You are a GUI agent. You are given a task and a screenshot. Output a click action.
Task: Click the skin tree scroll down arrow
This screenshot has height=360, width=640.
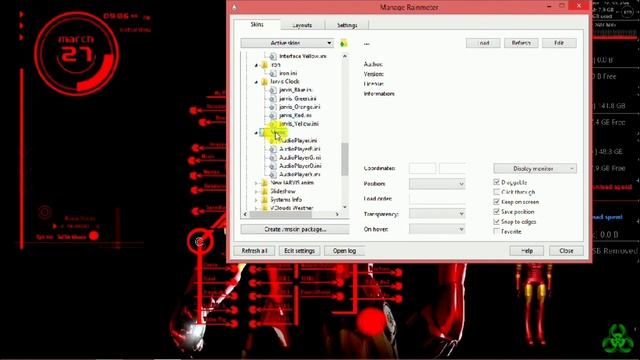(345, 207)
